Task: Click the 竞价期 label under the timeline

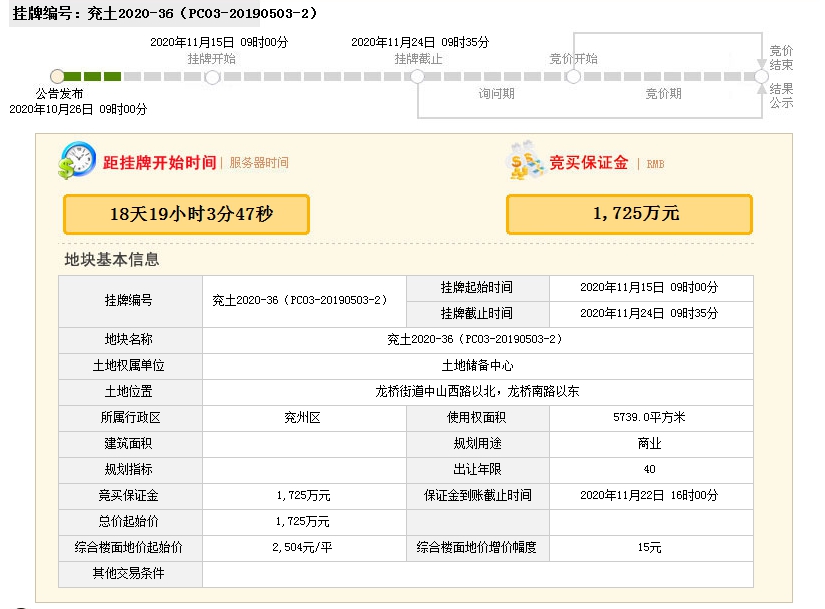Action: click(663, 94)
